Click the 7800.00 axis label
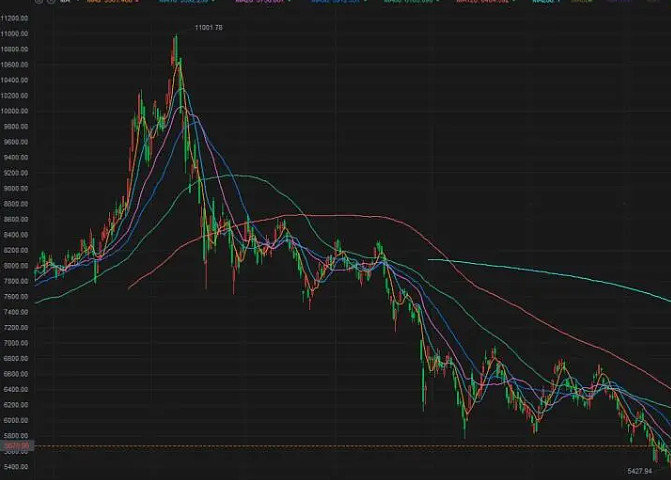This screenshot has height=480, width=671. click(x=16, y=281)
